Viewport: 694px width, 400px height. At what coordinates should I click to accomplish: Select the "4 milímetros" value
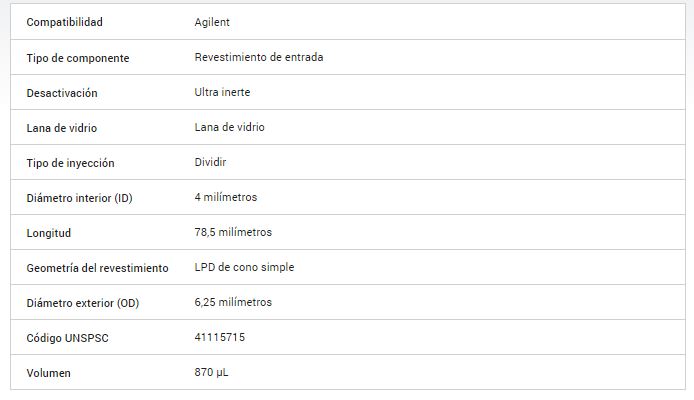point(225,197)
